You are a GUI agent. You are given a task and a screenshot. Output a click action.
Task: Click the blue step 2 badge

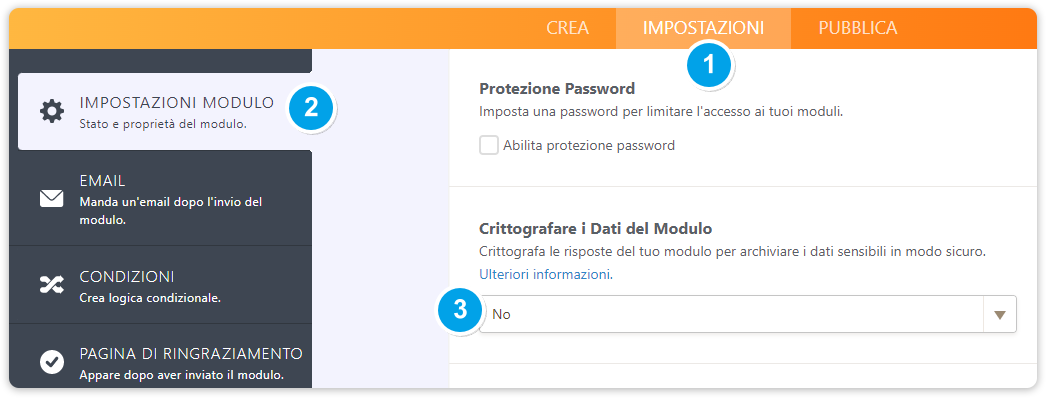[311, 109]
